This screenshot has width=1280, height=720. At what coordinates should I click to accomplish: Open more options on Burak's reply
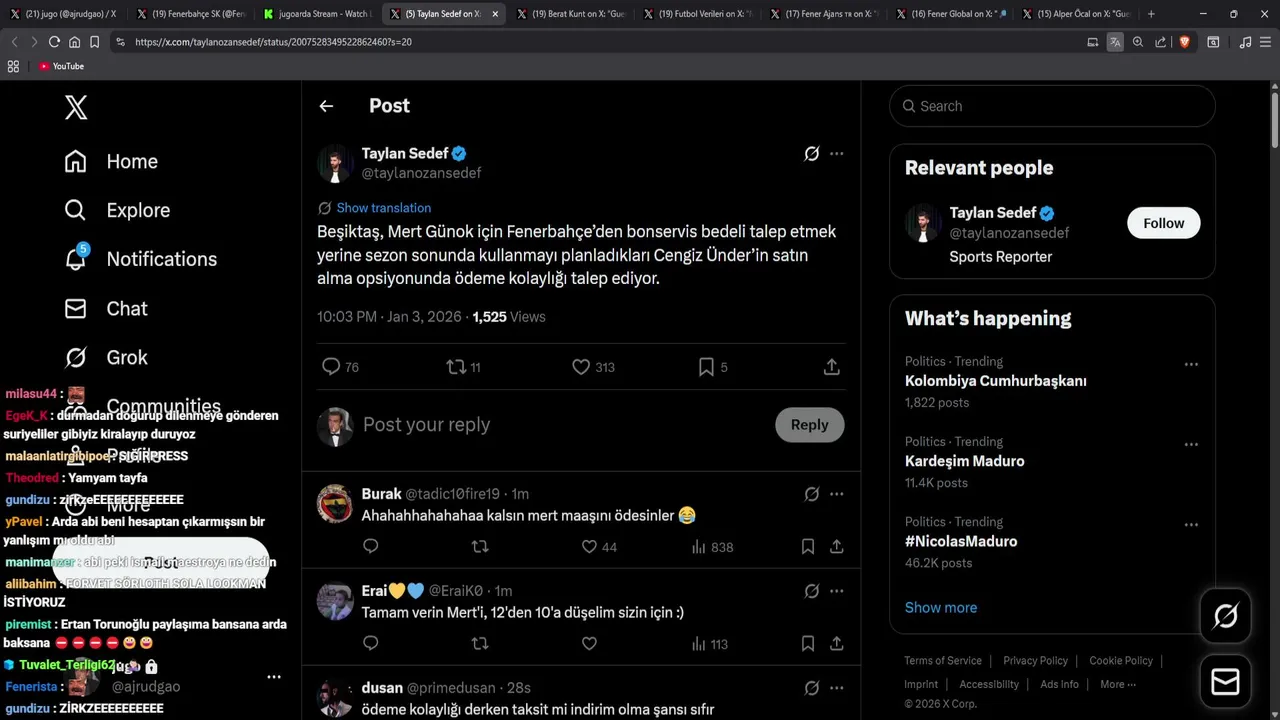click(x=837, y=494)
